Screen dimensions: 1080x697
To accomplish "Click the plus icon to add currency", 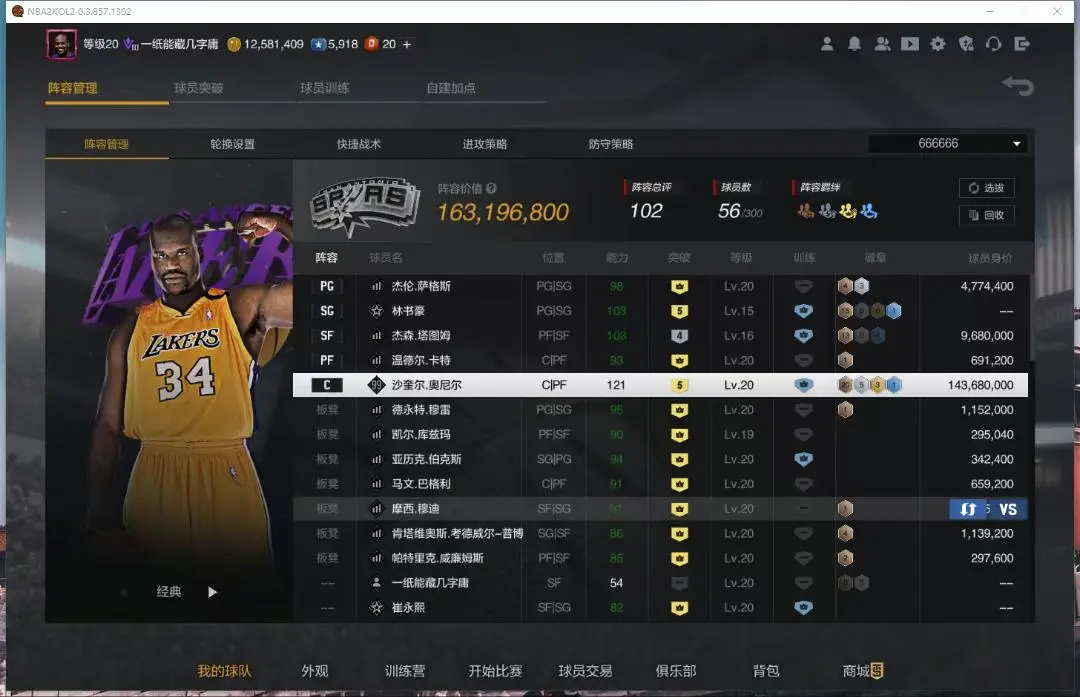I will pyautogui.click(x=407, y=44).
